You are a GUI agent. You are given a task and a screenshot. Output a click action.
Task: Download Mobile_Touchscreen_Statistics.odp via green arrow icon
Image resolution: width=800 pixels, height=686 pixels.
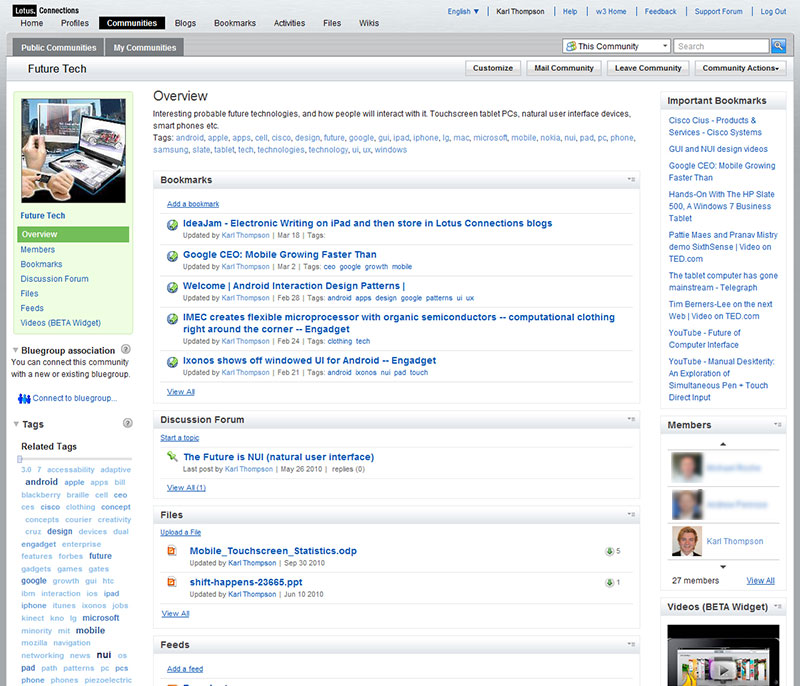click(609, 551)
